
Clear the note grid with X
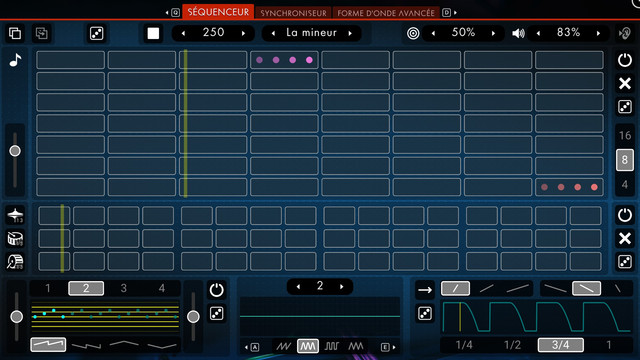[624, 83]
